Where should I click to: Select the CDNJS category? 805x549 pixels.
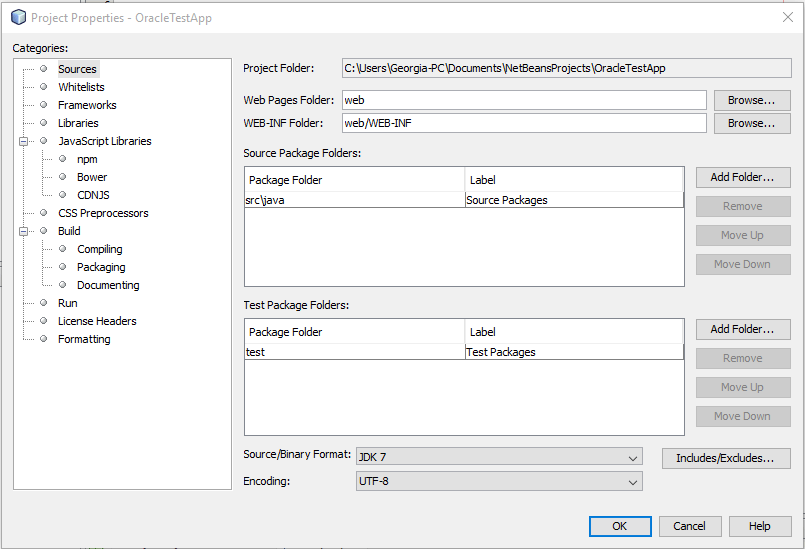[93, 195]
